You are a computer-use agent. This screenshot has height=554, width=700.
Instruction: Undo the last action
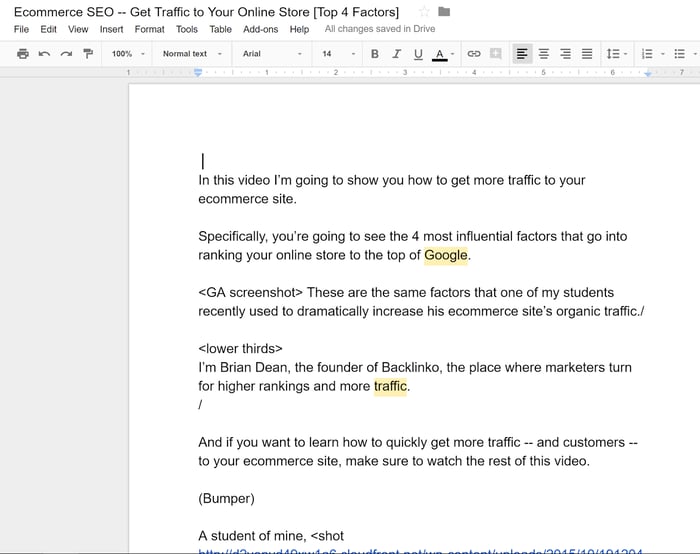click(x=44, y=54)
